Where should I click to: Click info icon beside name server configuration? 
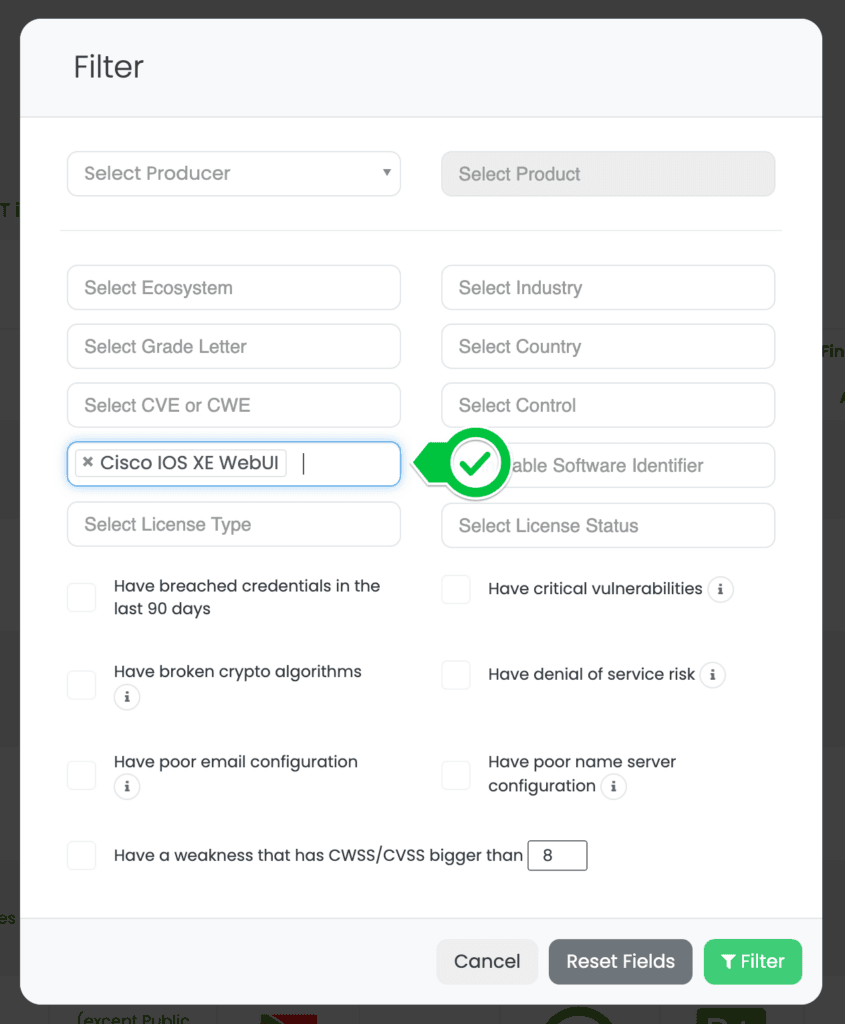tap(613, 787)
